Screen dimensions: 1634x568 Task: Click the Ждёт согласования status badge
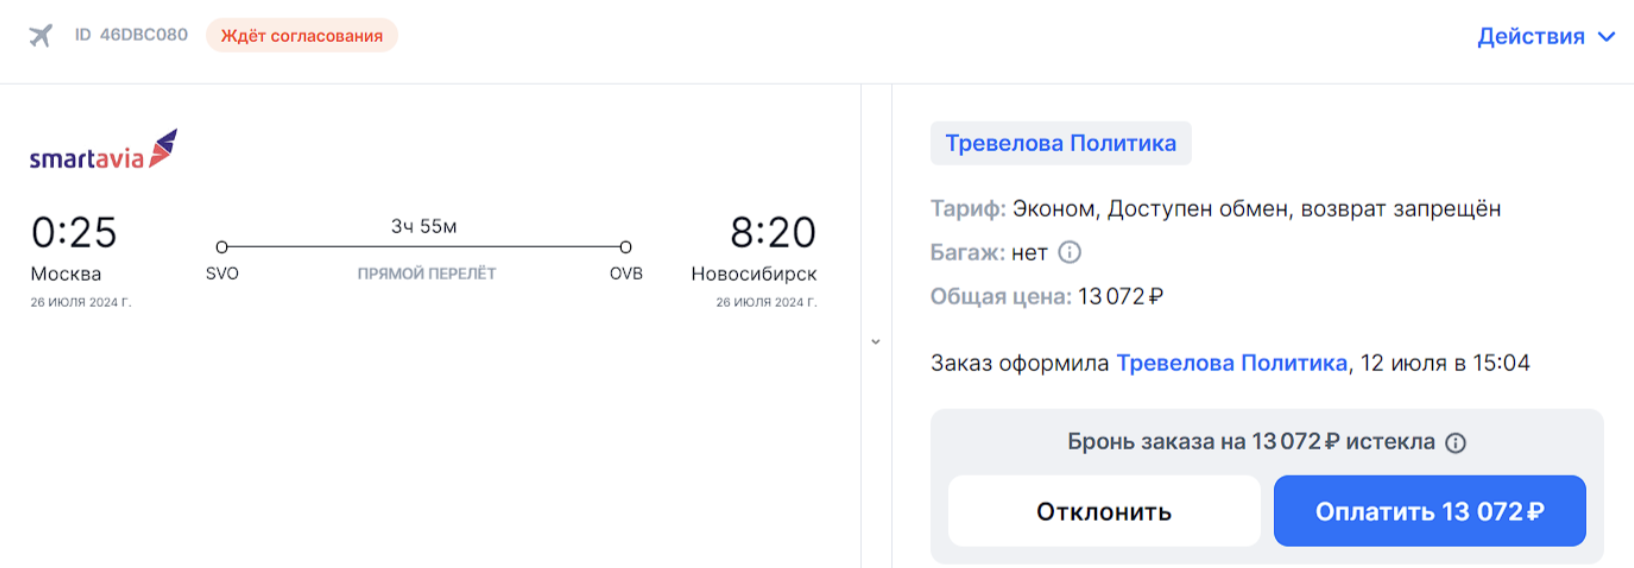[302, 36]
